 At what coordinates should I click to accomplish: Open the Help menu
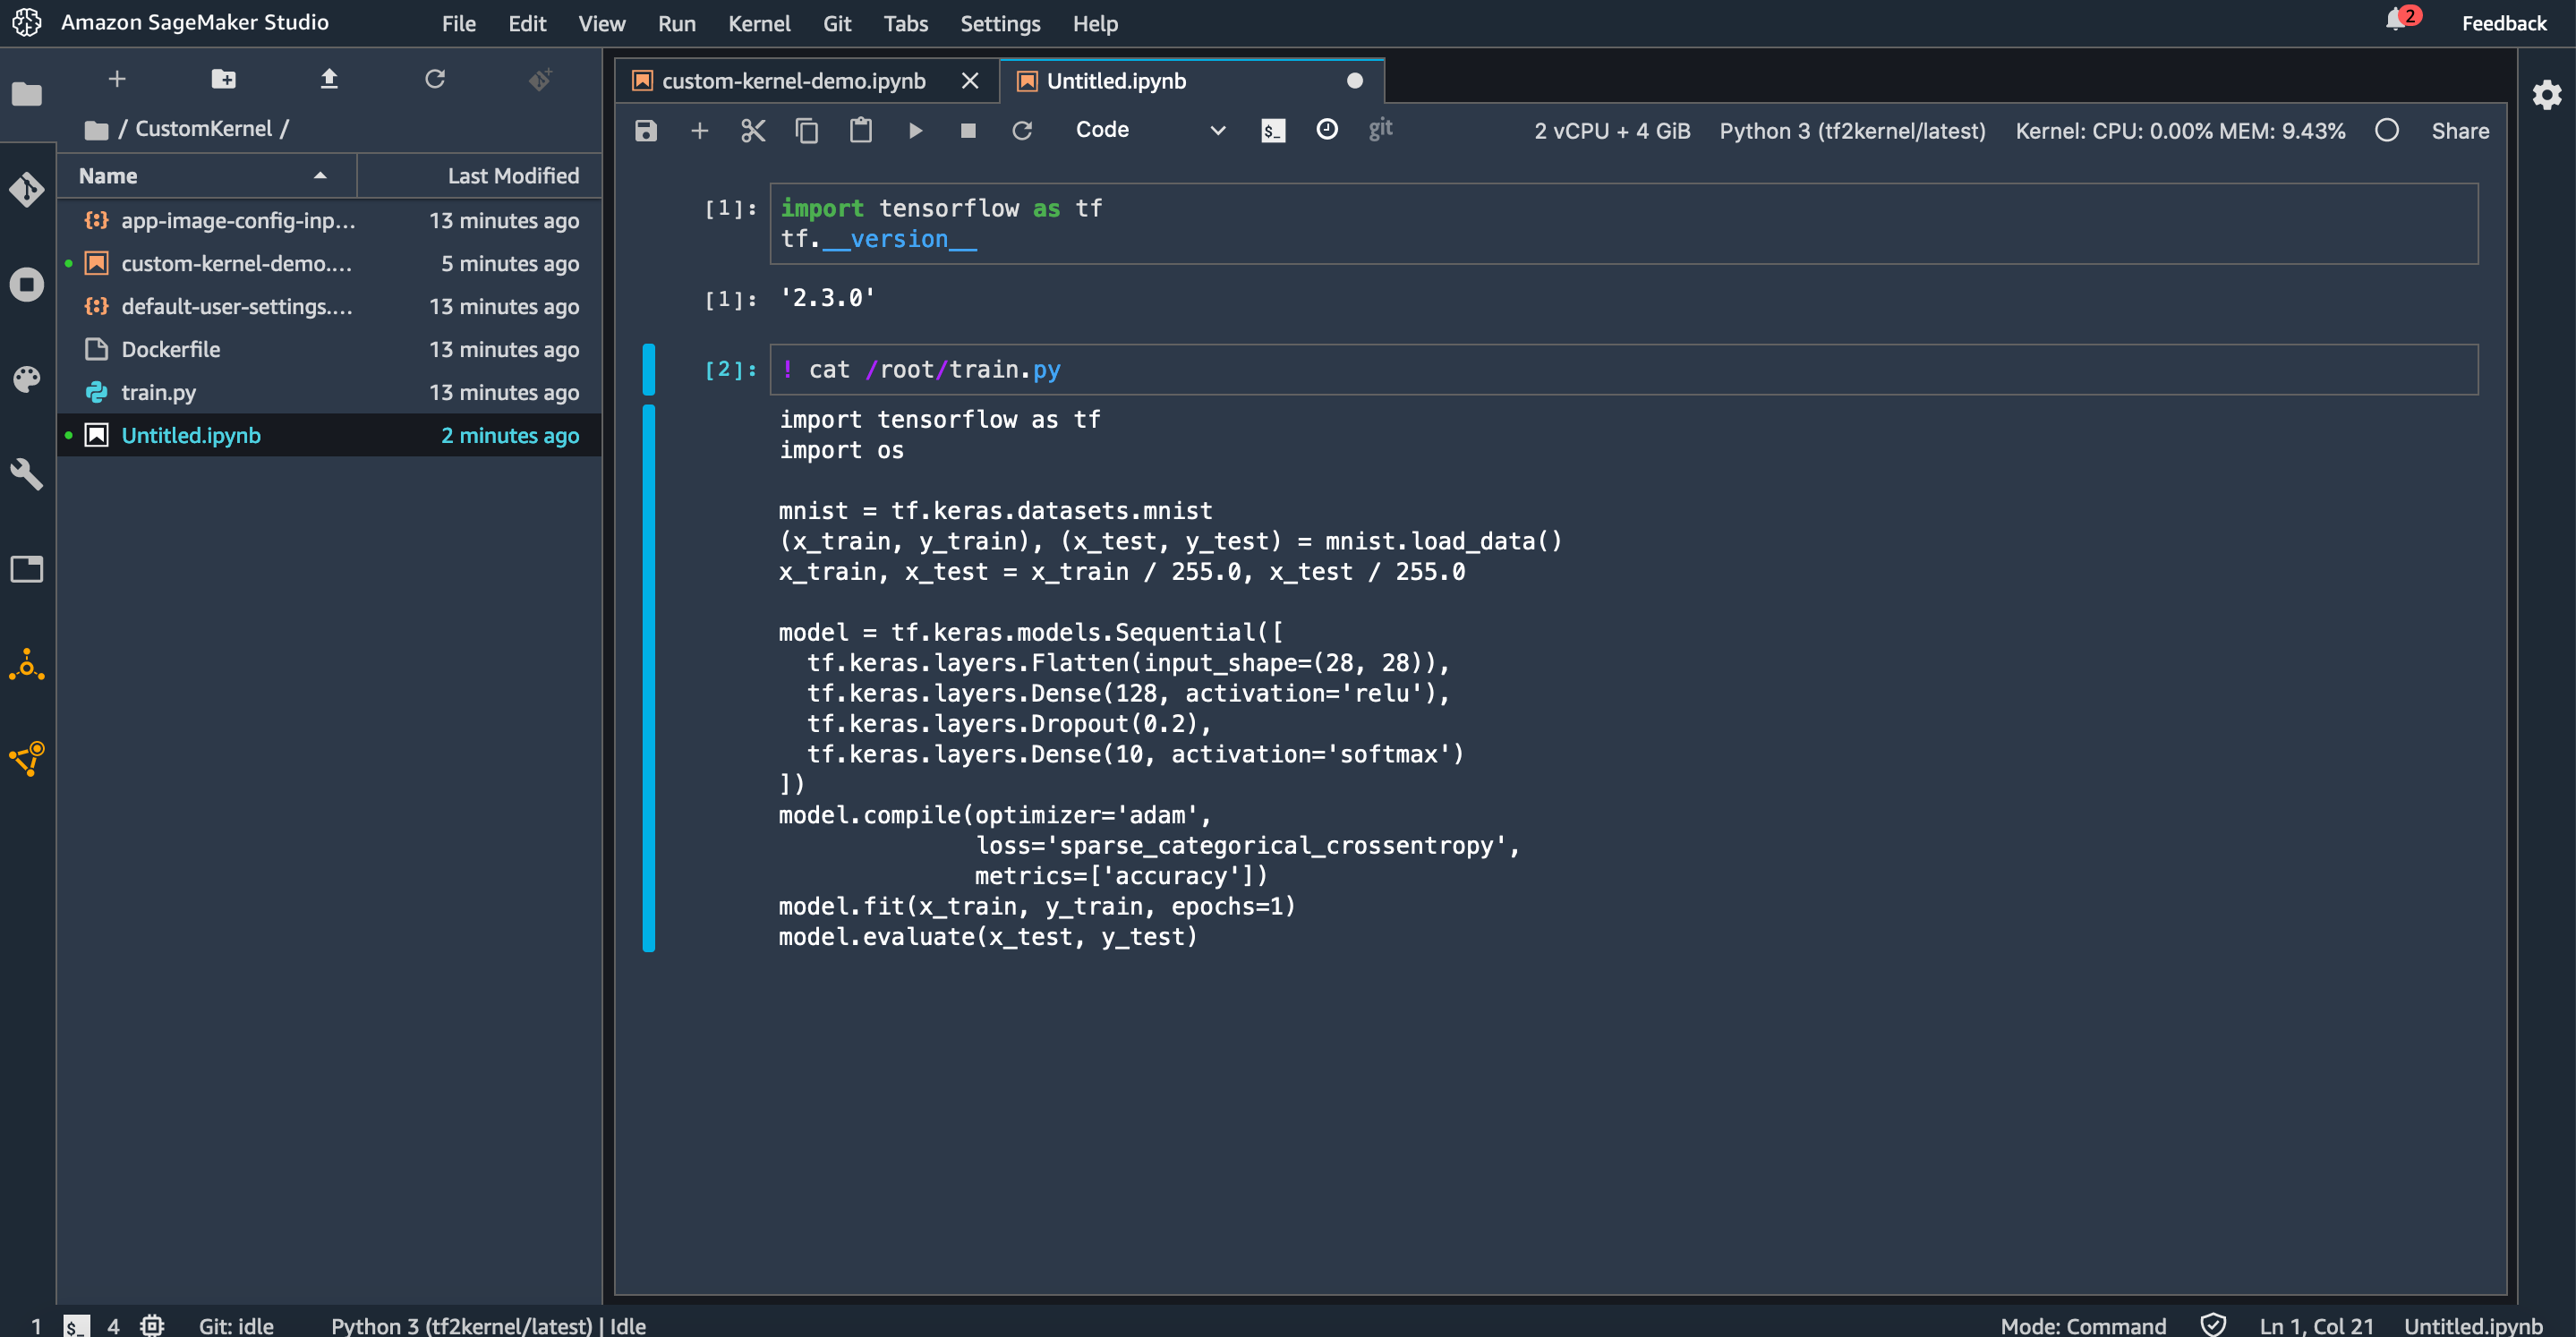[x=1095, y=23]
